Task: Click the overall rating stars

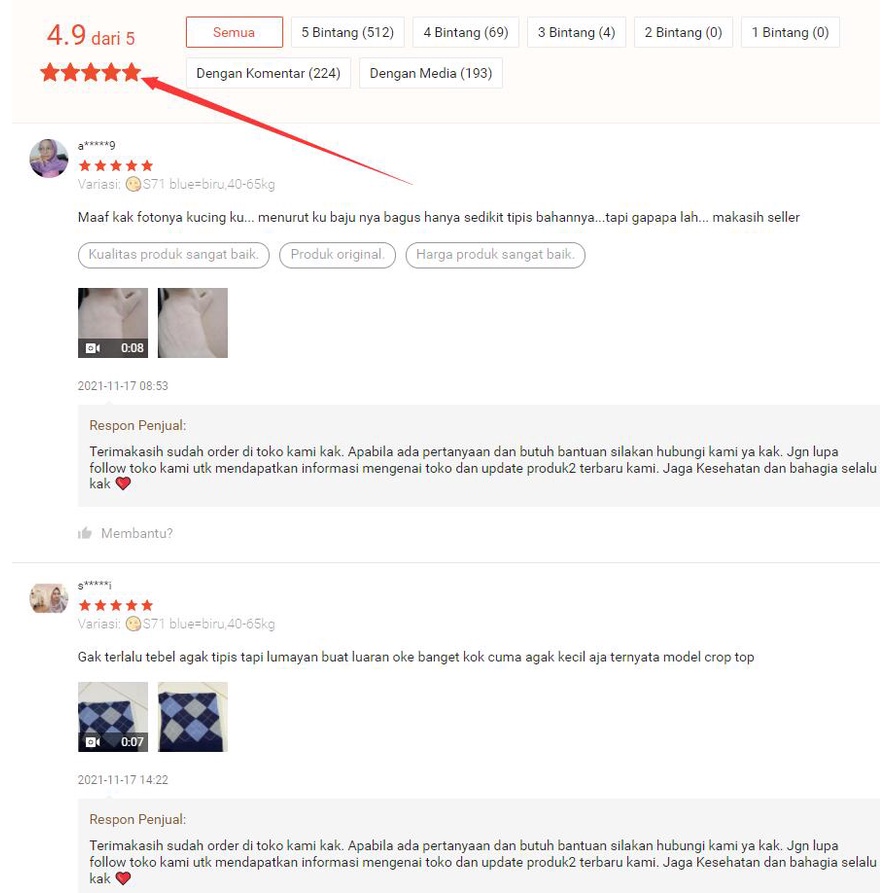Action: coord(91,72)
